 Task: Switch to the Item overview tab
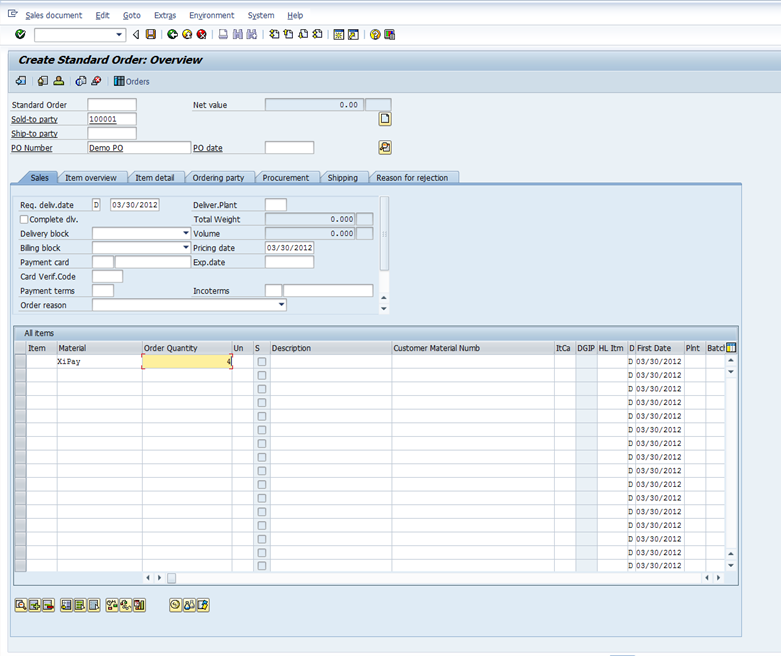tap(91, 178)
